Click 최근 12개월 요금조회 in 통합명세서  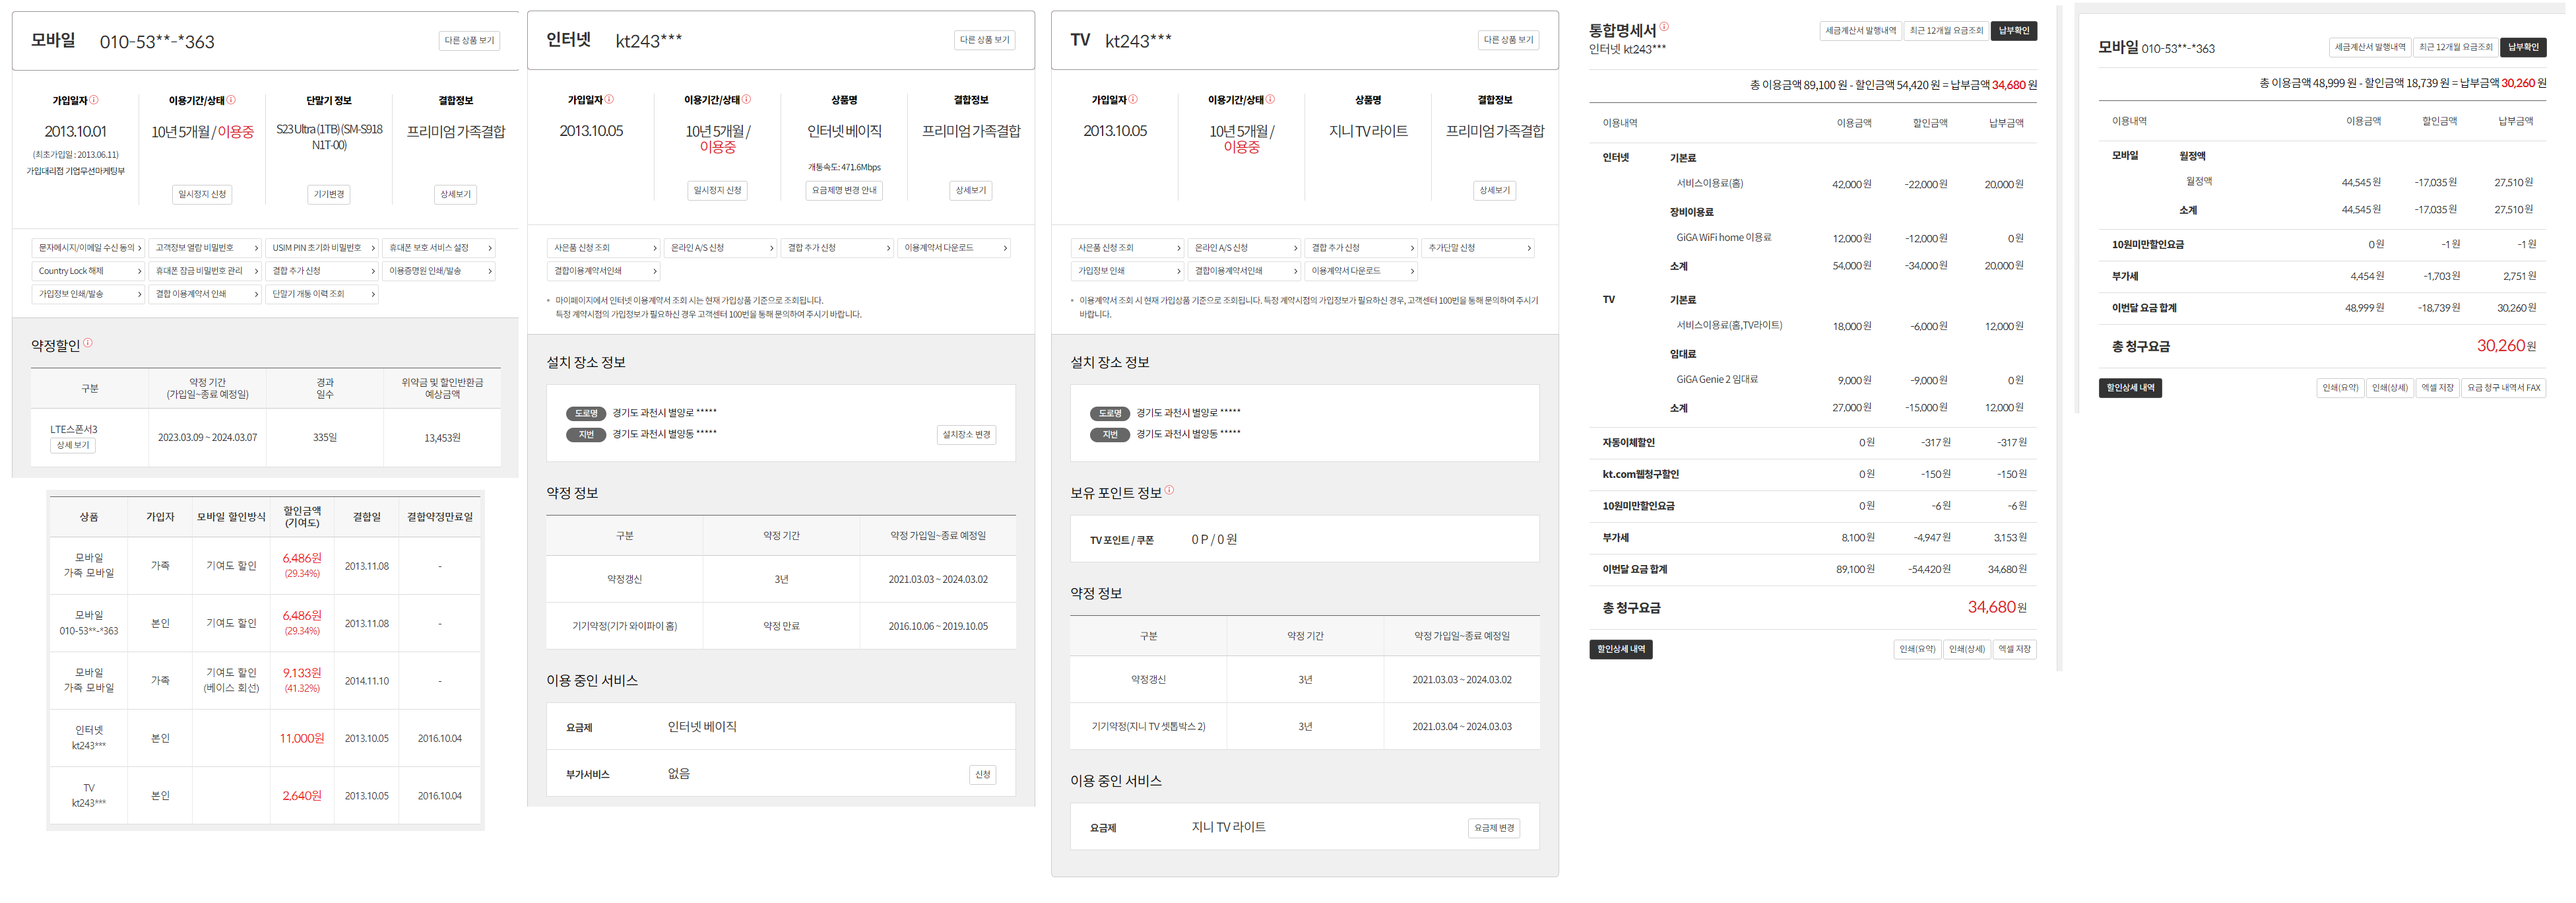pyautogui.click(x=1946, y=31)
